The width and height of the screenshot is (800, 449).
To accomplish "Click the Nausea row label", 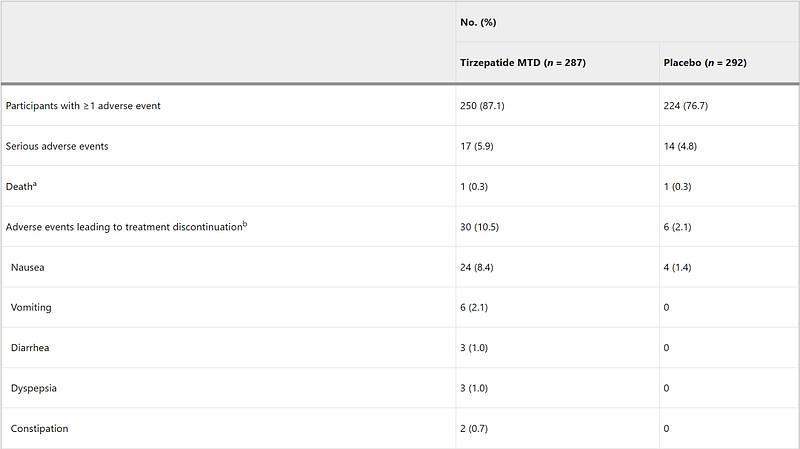I will (x=28, y=267).
